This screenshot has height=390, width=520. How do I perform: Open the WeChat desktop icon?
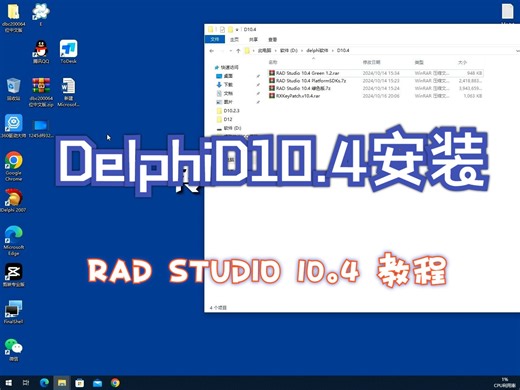pyautogui.click(x=14, y=350)
